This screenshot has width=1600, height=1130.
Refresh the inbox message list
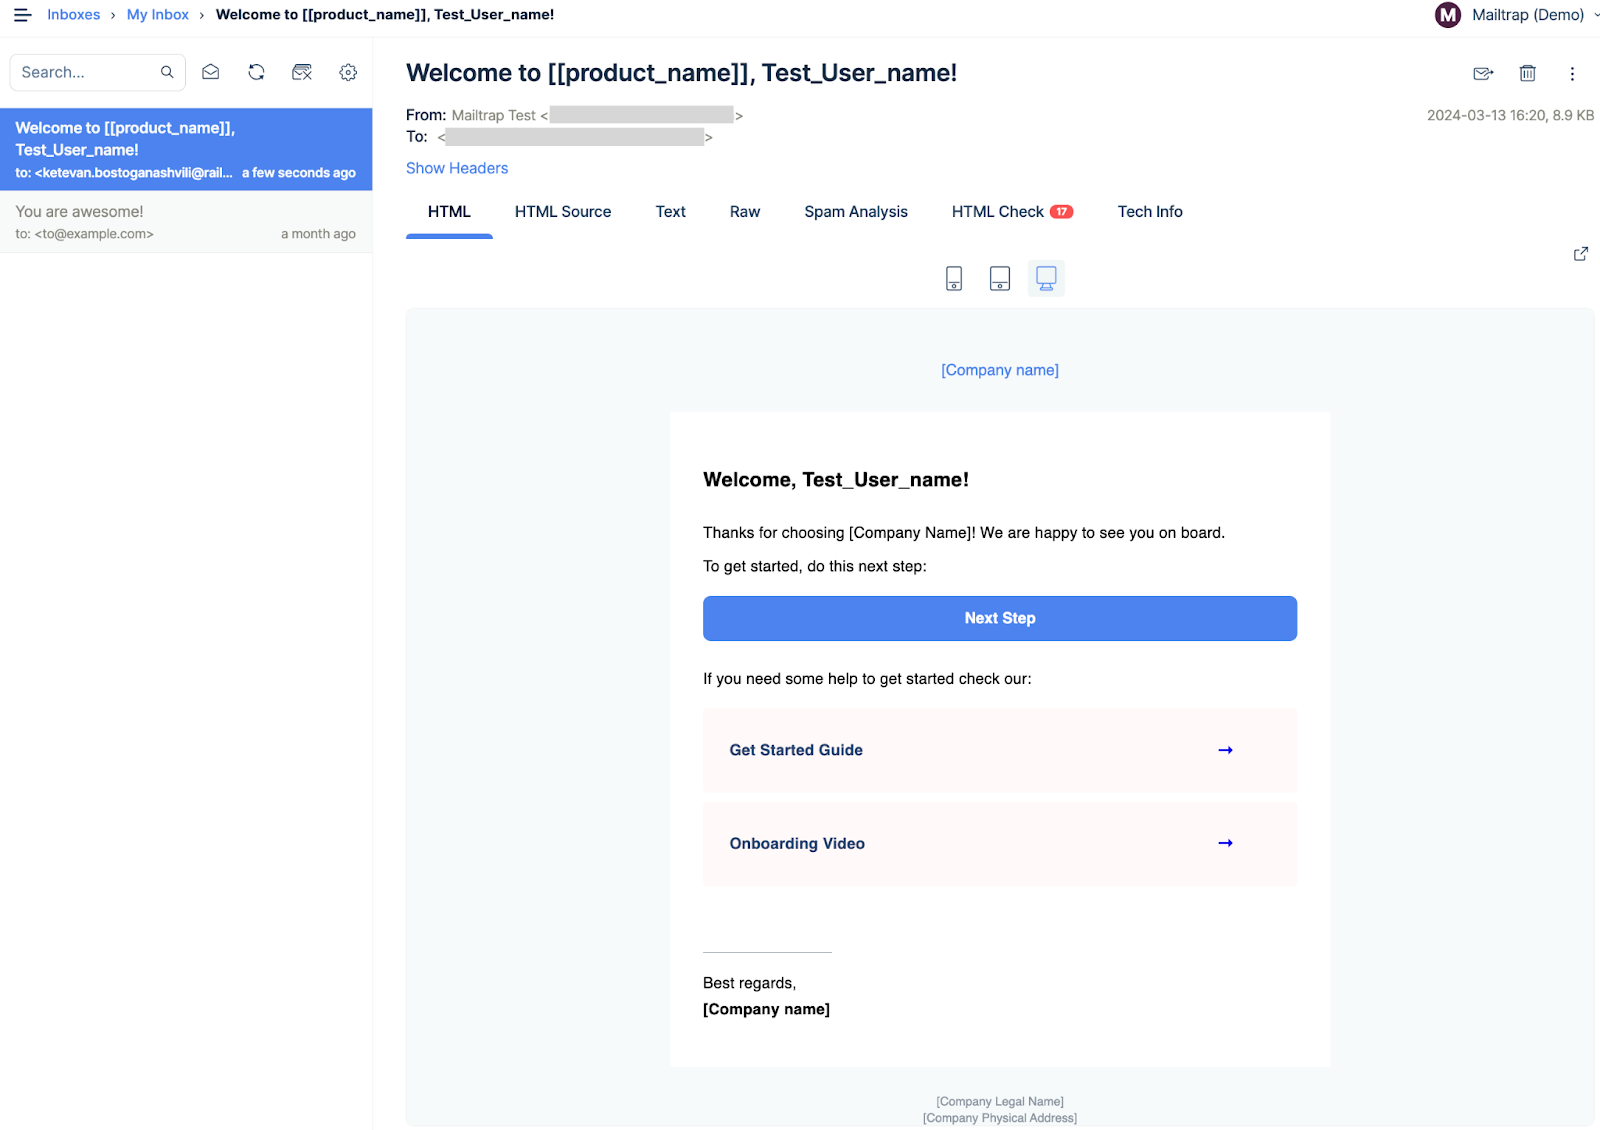256,71
